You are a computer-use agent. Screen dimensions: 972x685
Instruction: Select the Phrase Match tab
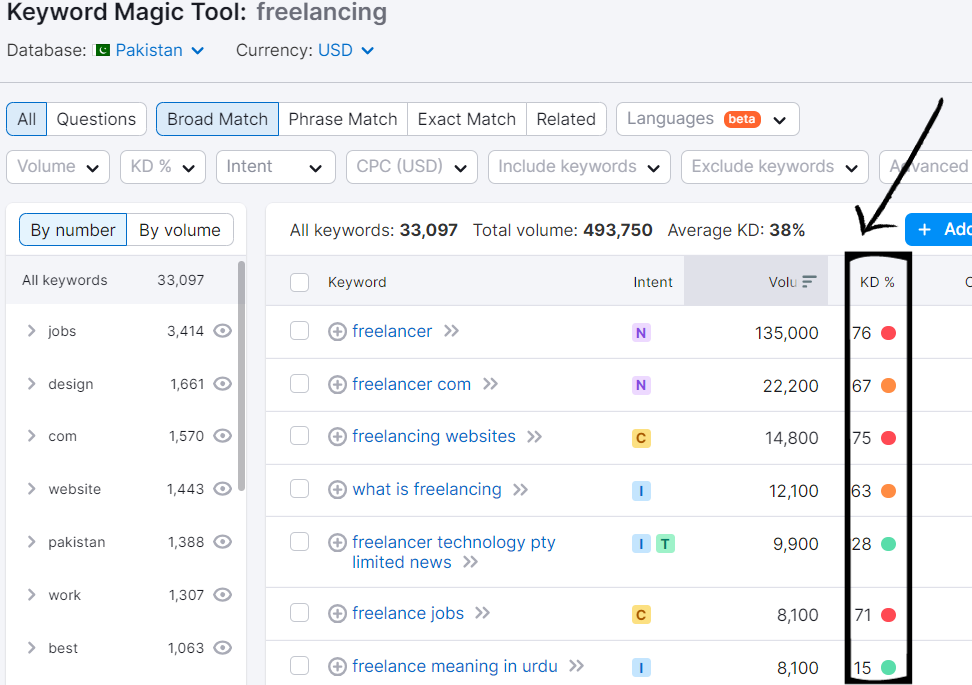click(x=343, y=119)
